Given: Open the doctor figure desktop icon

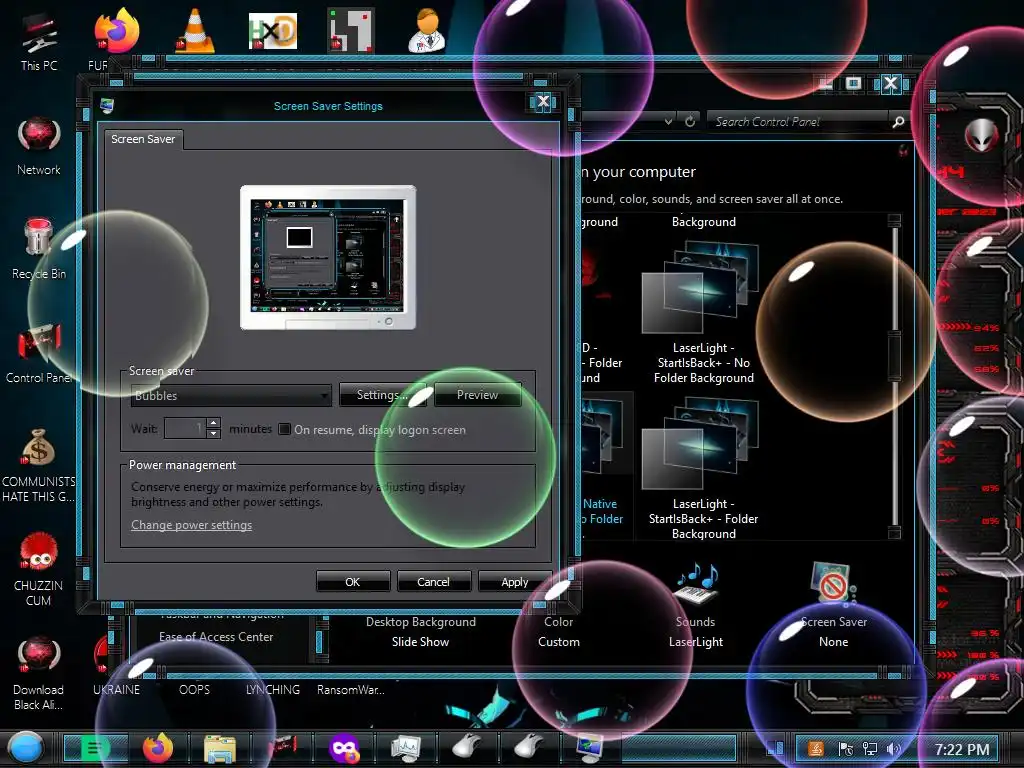Looking at the screenshot, I should pyautogui.click(x=428, y=30).
